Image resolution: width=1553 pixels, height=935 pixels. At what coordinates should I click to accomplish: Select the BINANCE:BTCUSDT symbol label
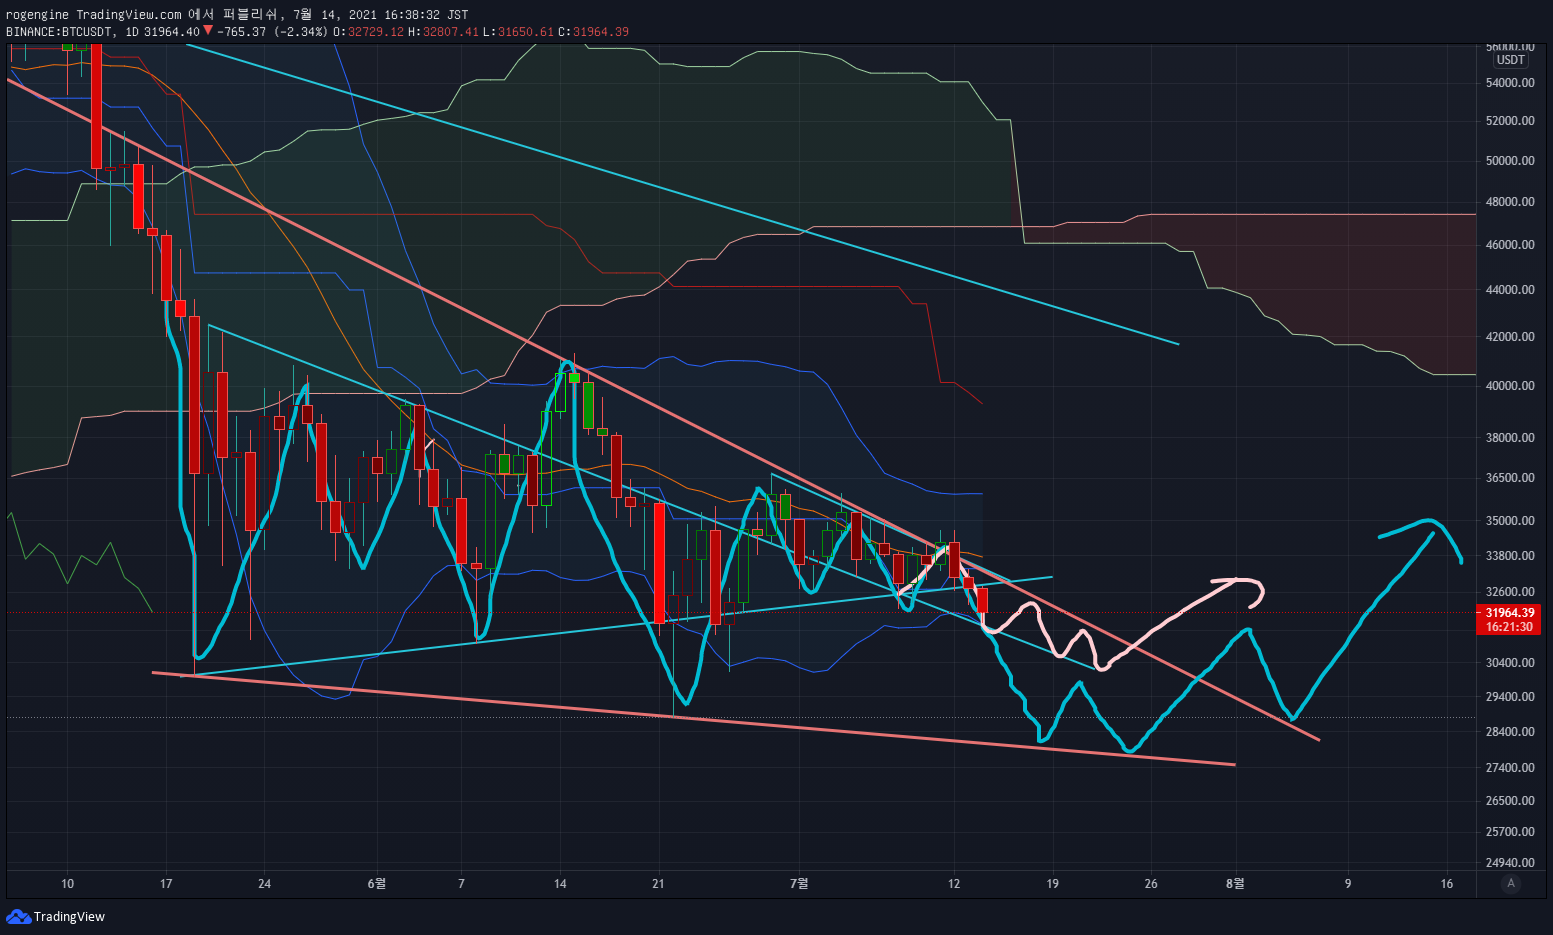(58, 32)
